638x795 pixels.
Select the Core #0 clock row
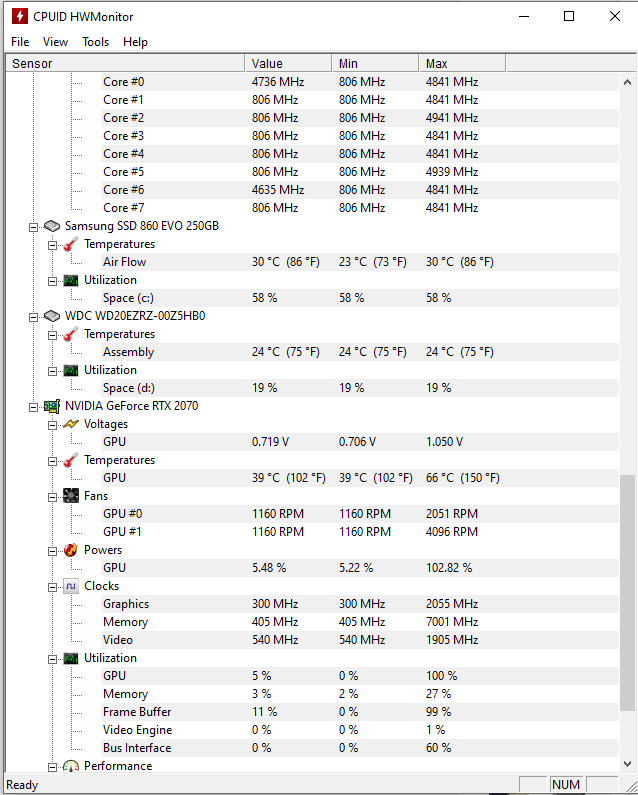(x=124, y=82)
